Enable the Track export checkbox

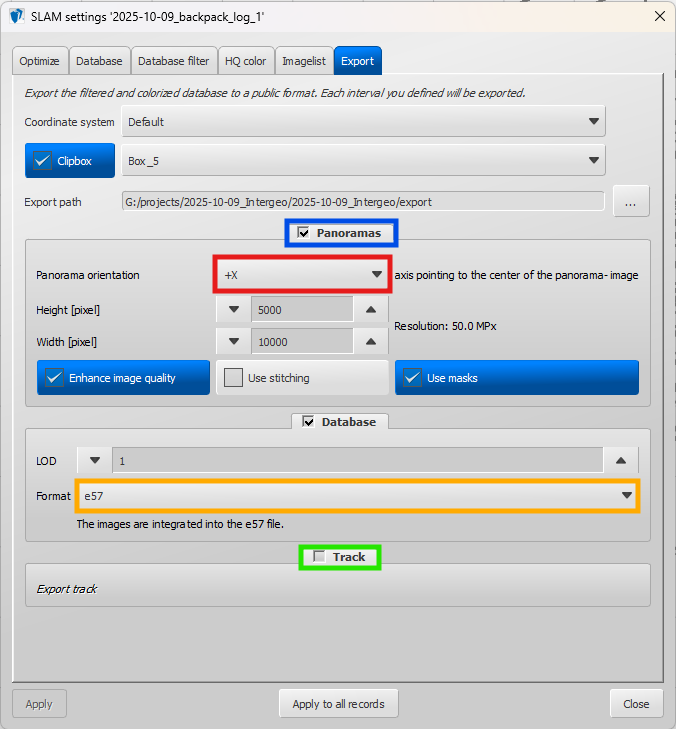tap(319, 557)
